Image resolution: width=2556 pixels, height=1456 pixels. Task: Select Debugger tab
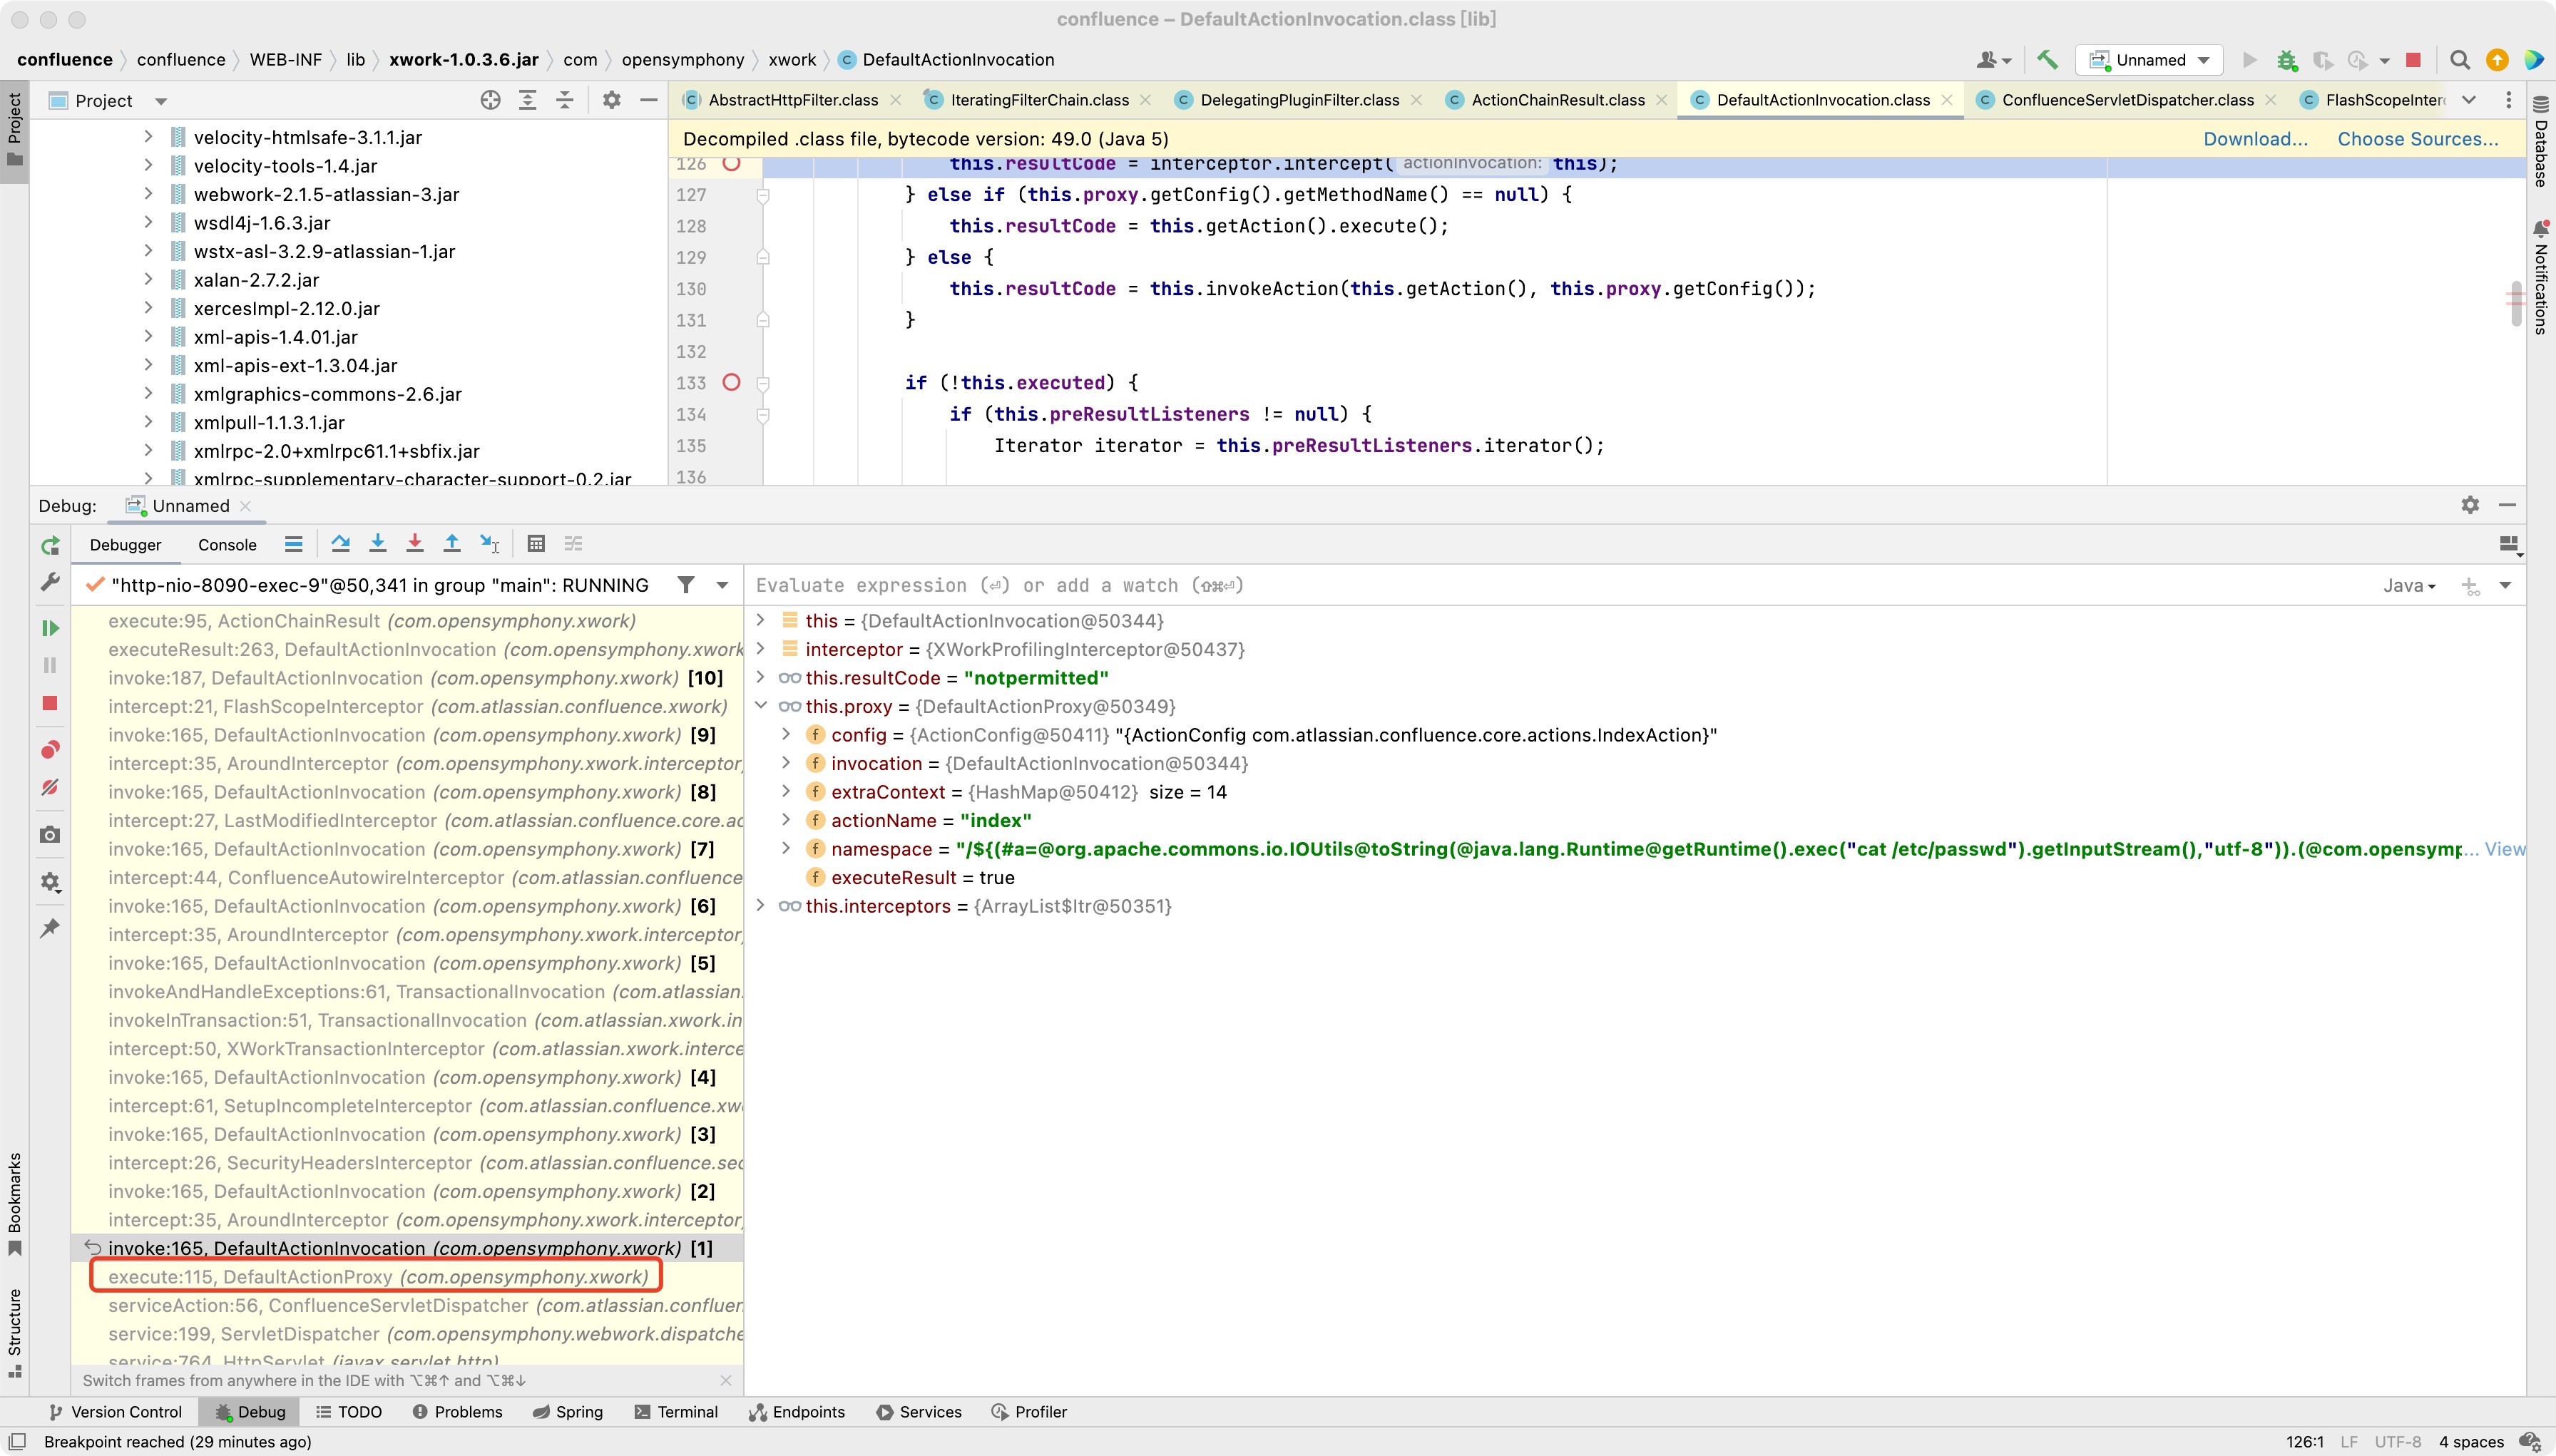(x=125, y=545)
